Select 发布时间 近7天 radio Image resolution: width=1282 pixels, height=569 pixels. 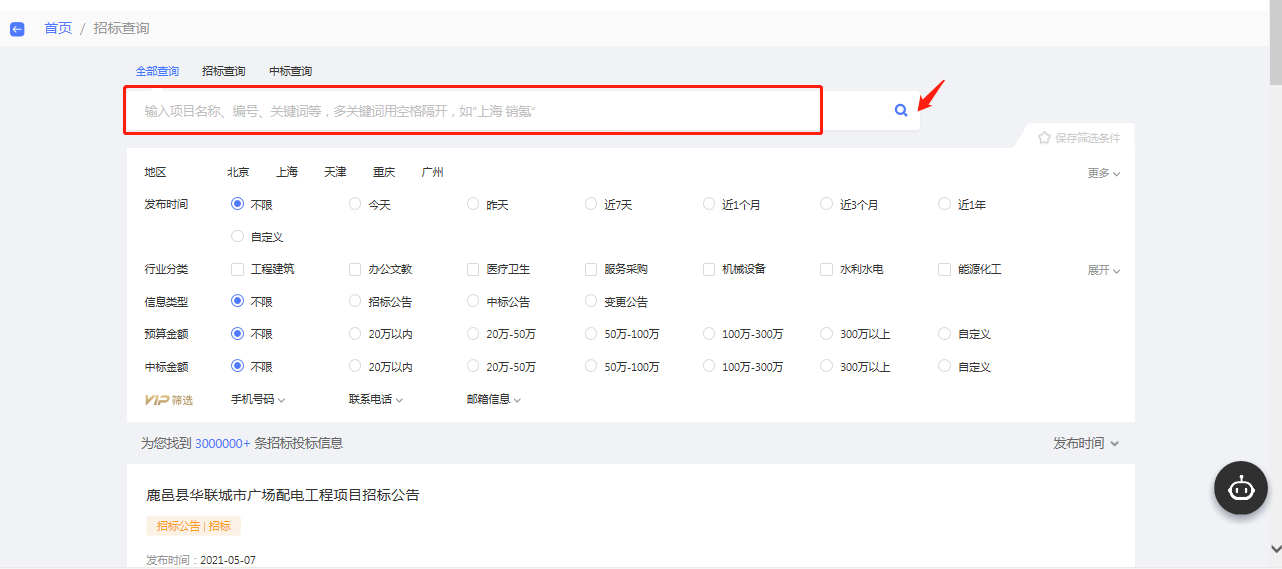point(591,204)
